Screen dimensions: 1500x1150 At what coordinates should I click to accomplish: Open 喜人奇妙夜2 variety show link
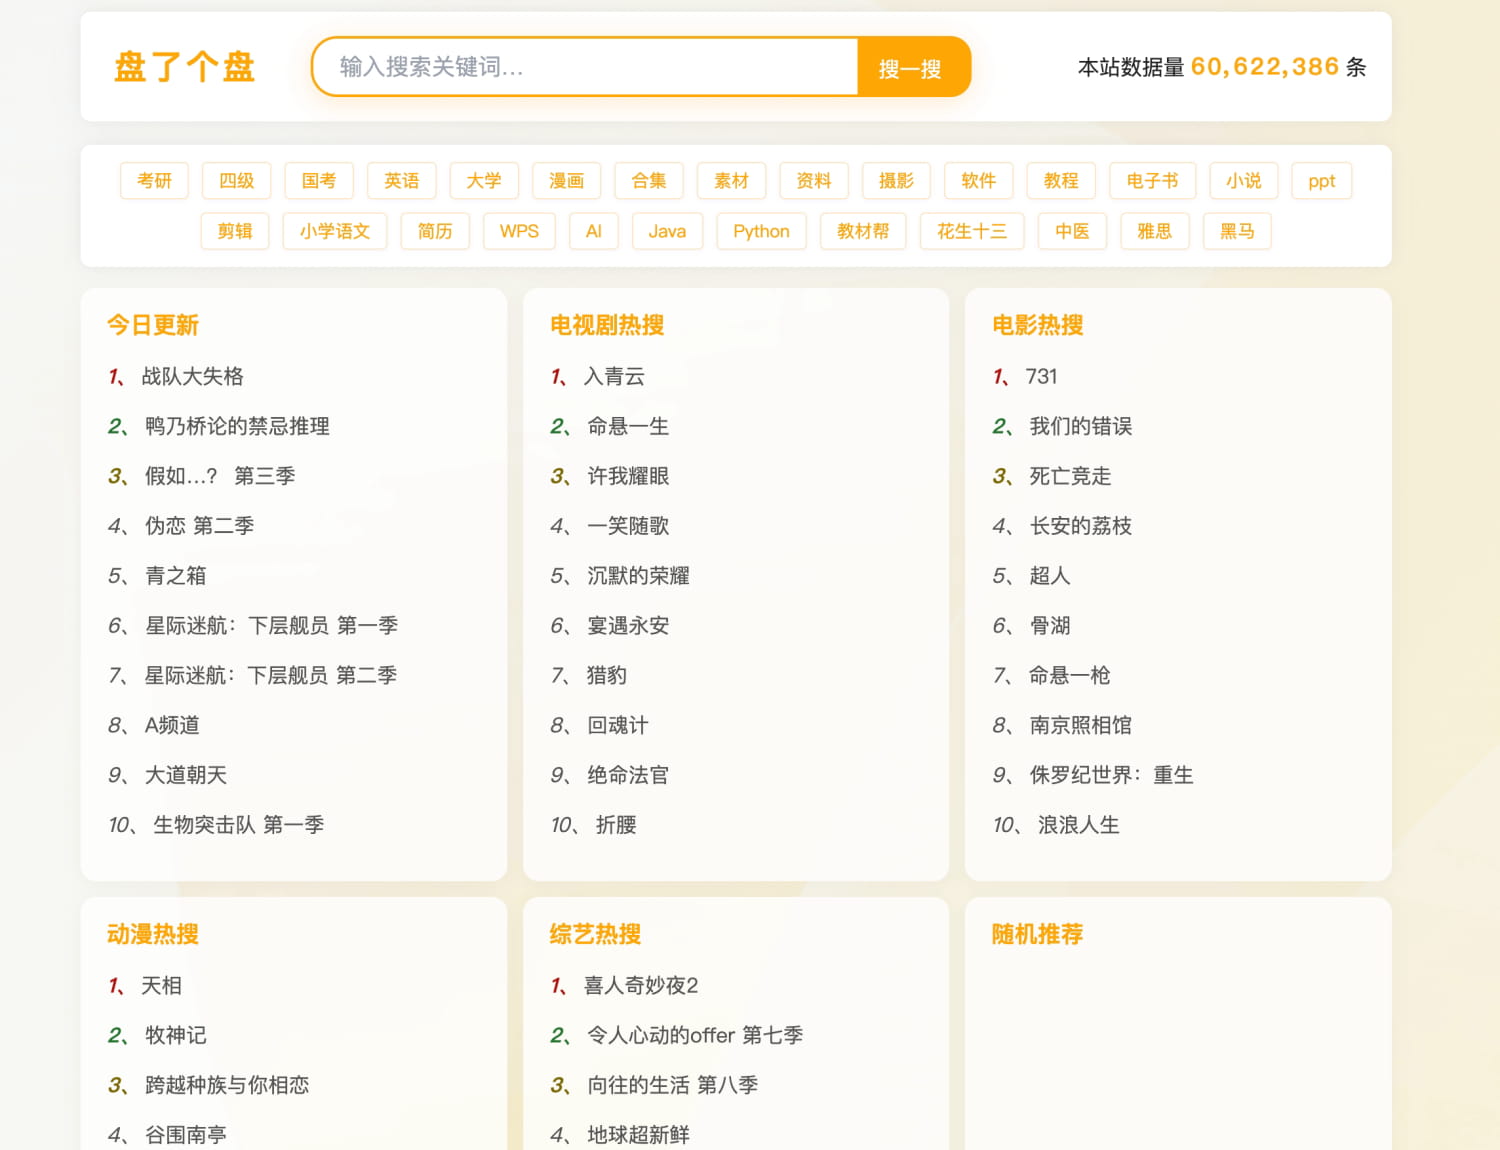(641, 985)
